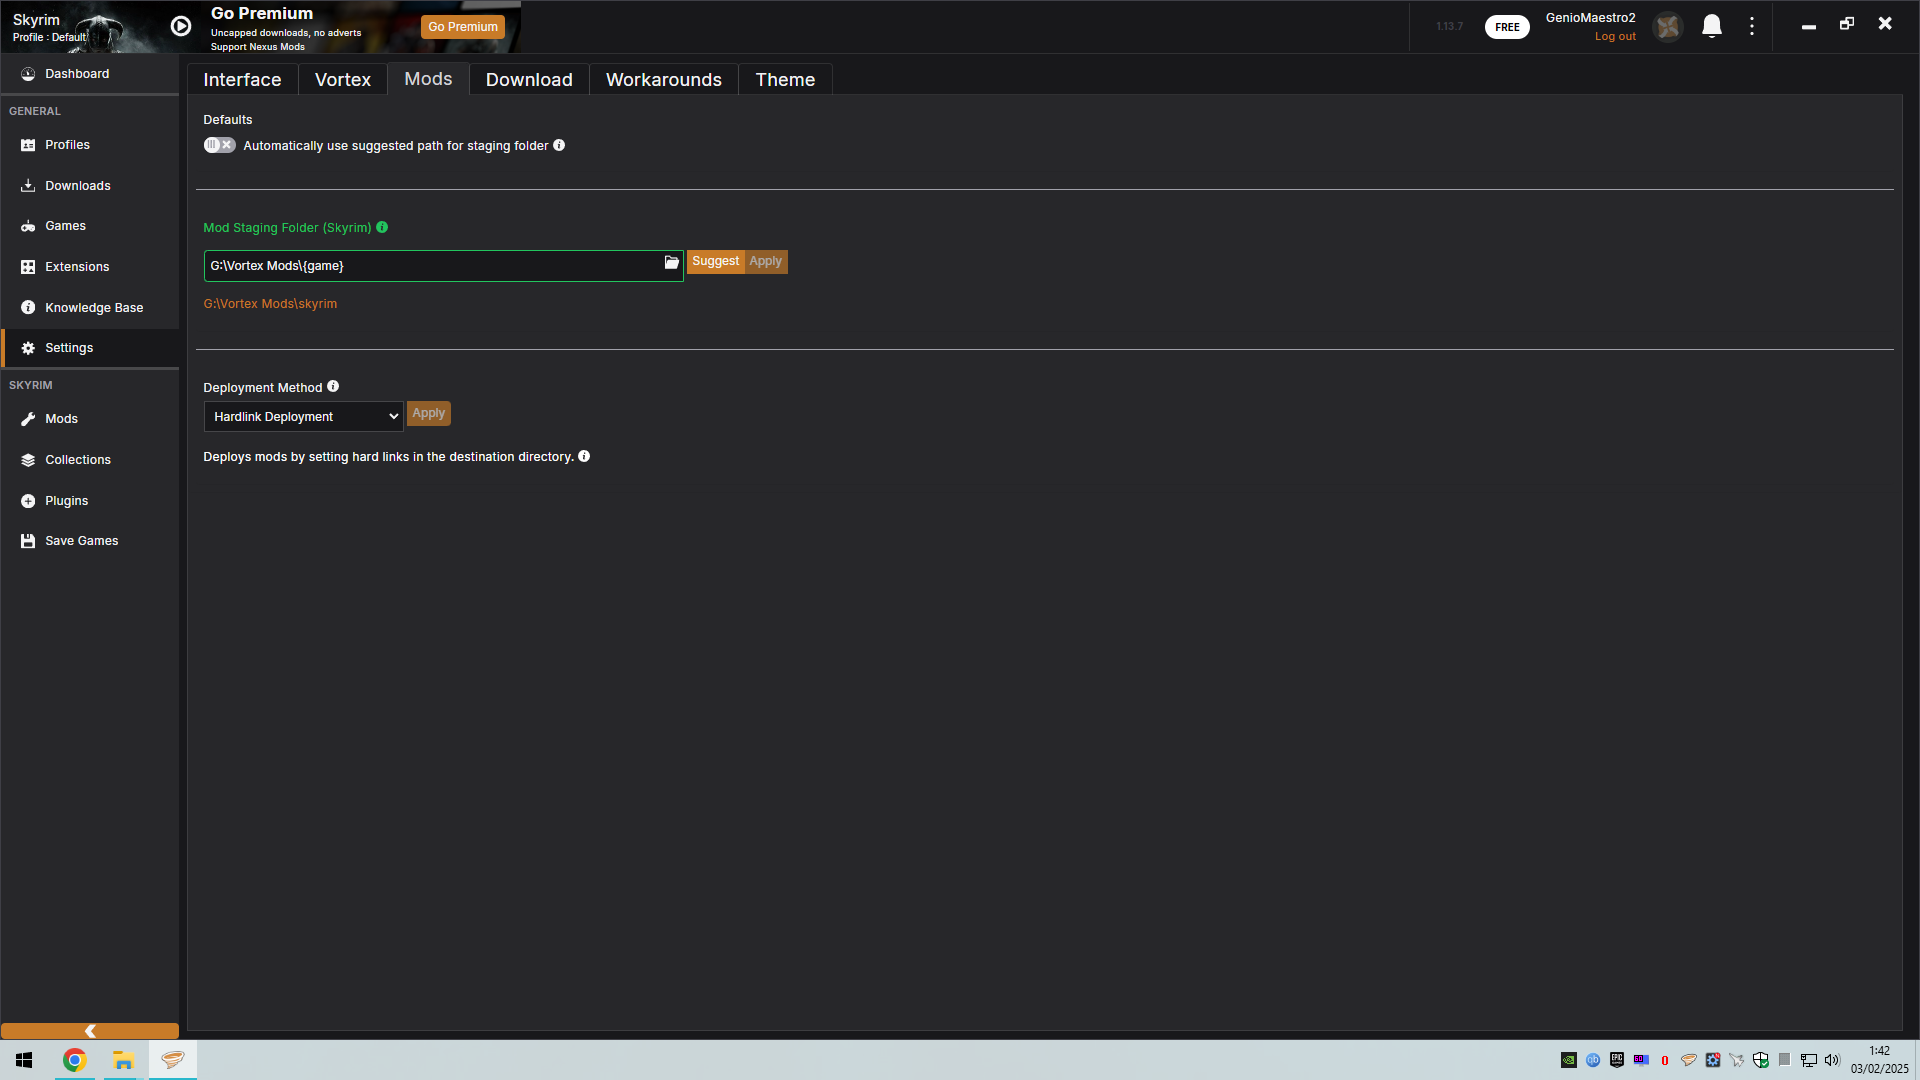The width and height of the screenshot is (1920, 1080).
Task: Click the Go Premium button
Action: pyautogui.click(x=463, y=27)
